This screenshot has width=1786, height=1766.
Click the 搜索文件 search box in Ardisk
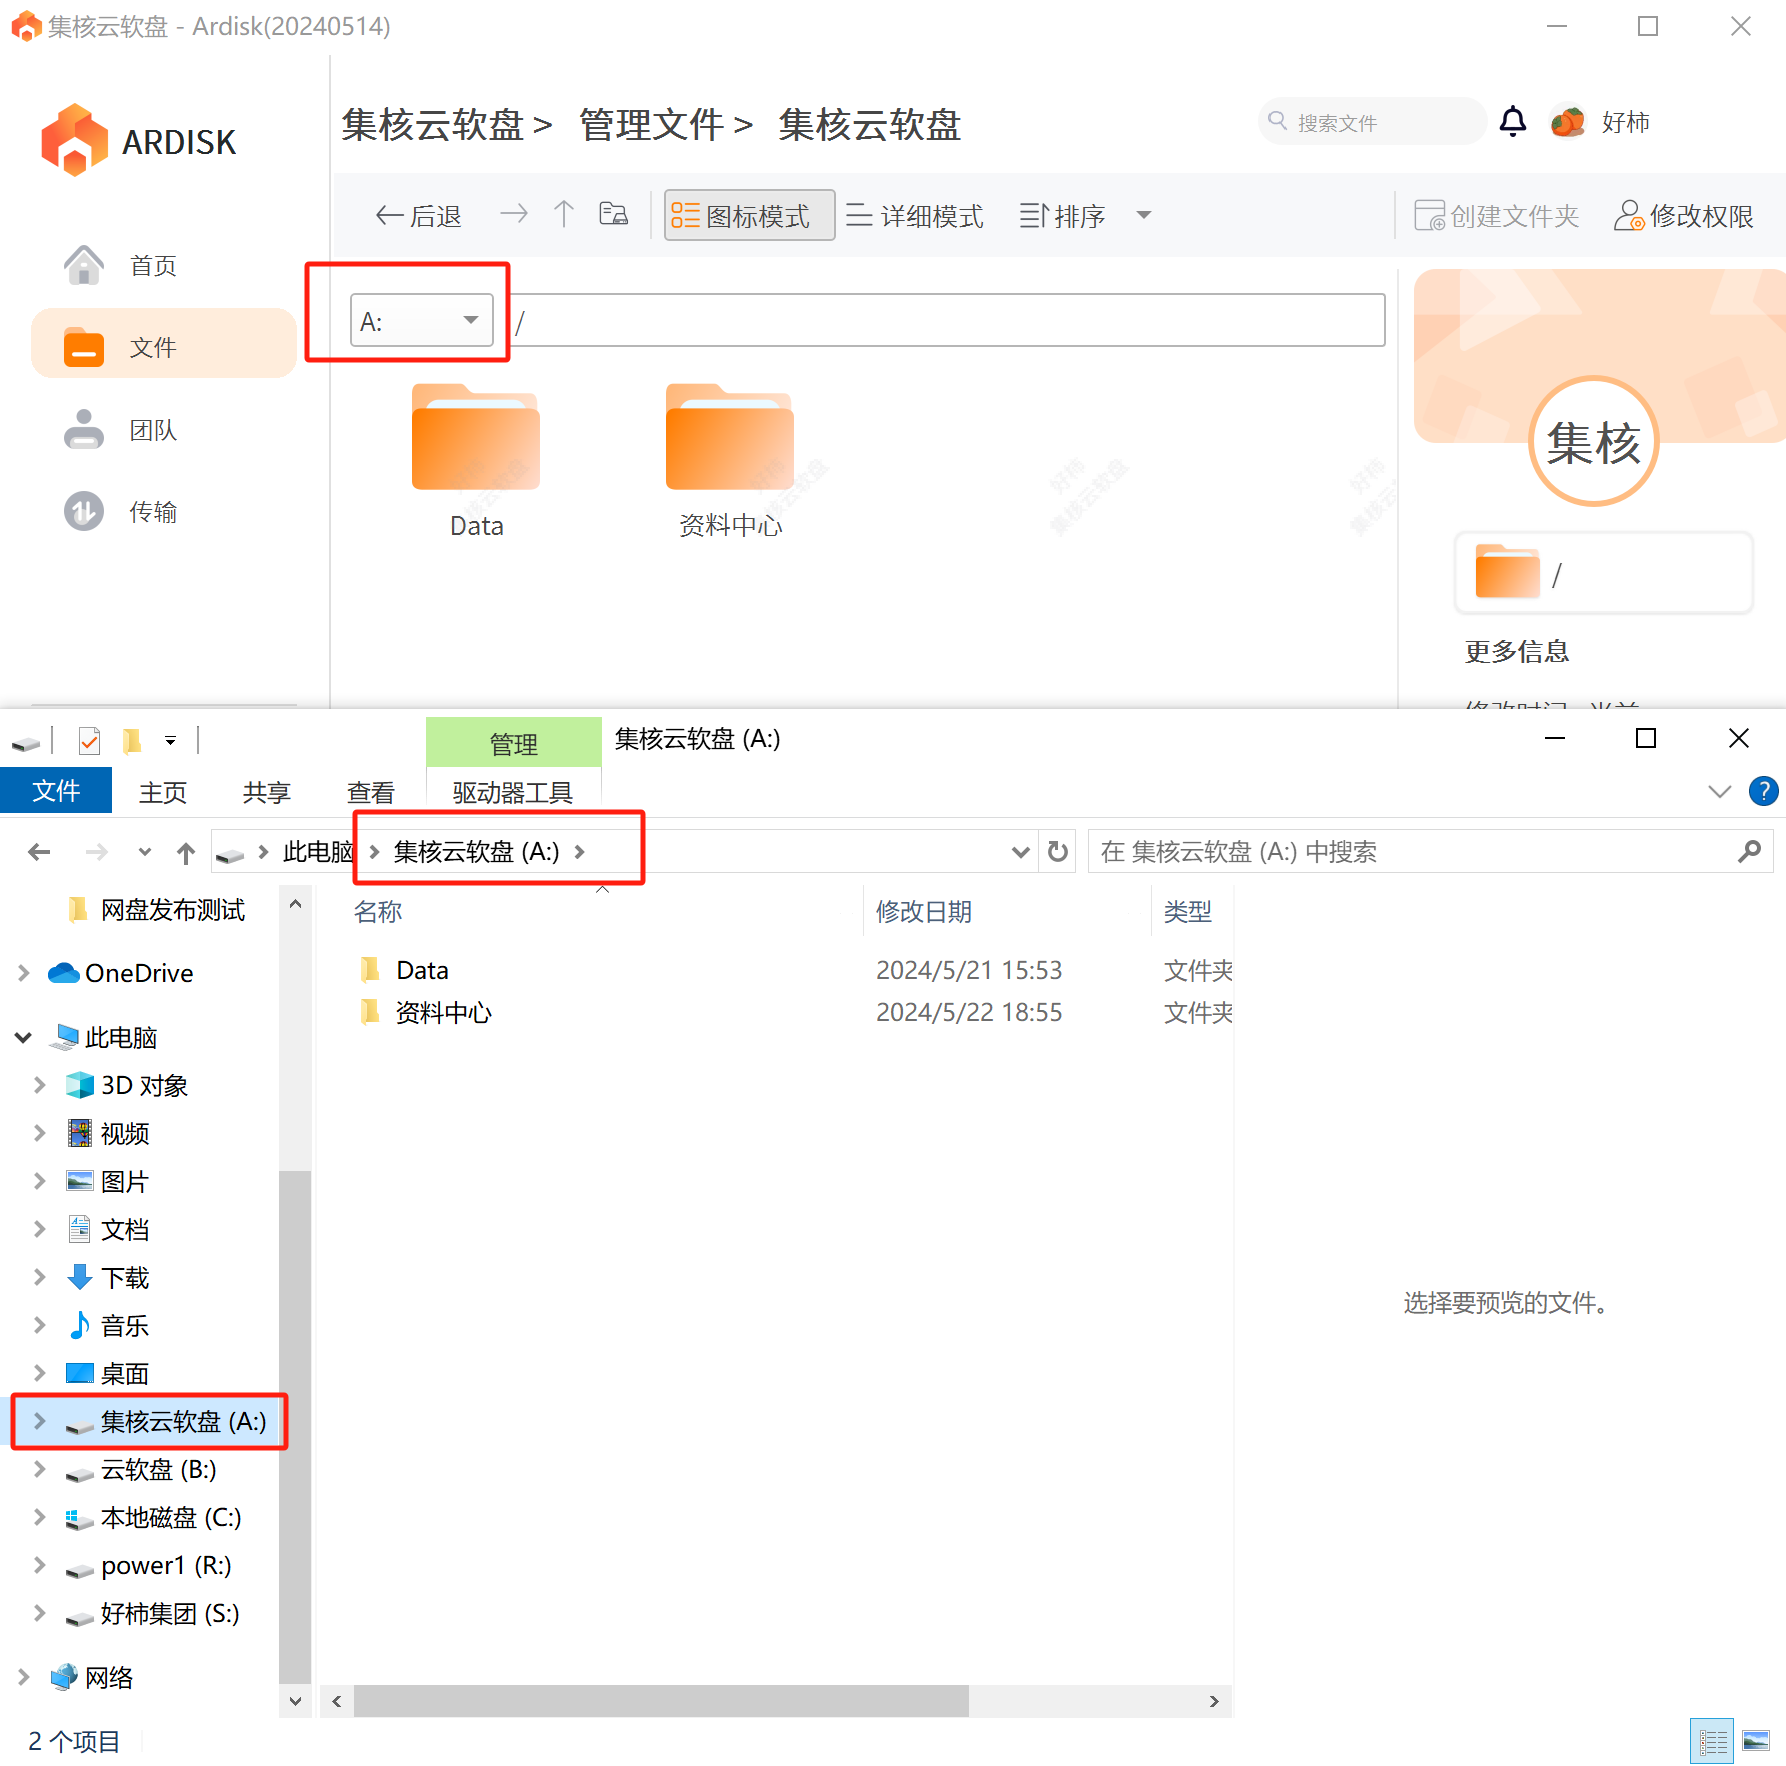click(1372, 122)
